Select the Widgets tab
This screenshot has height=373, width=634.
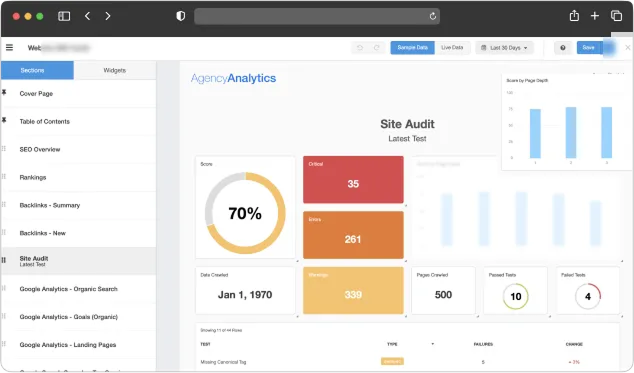click(x=115, y=70)
